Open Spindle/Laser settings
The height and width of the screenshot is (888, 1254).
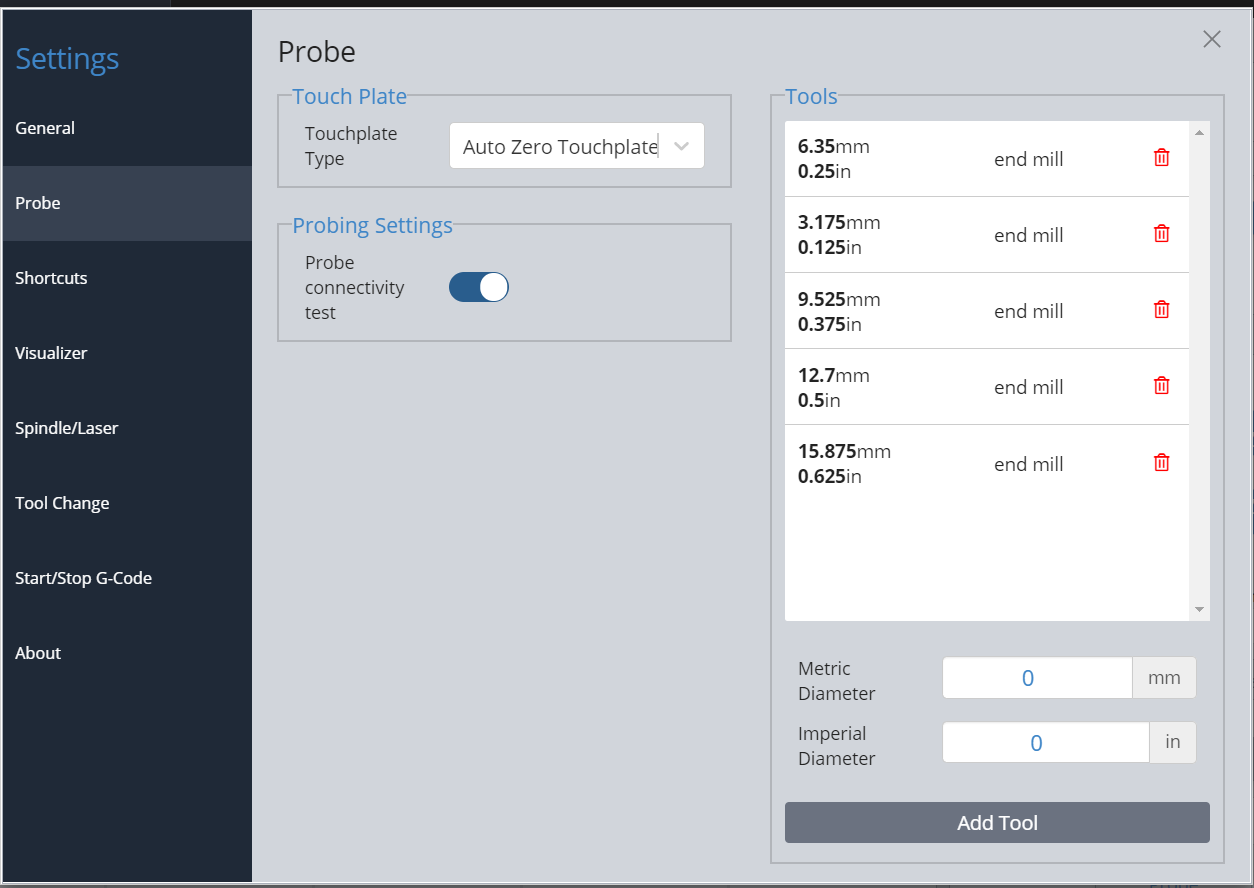pyautogui.click(x=67, y=428)
